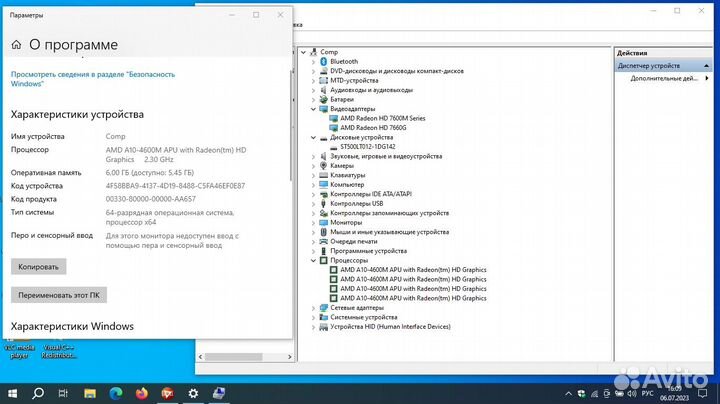Viewport: 720px width, 404px height.
Task: Collapse the Видеоадаптеры tree node
Action: 313,109
